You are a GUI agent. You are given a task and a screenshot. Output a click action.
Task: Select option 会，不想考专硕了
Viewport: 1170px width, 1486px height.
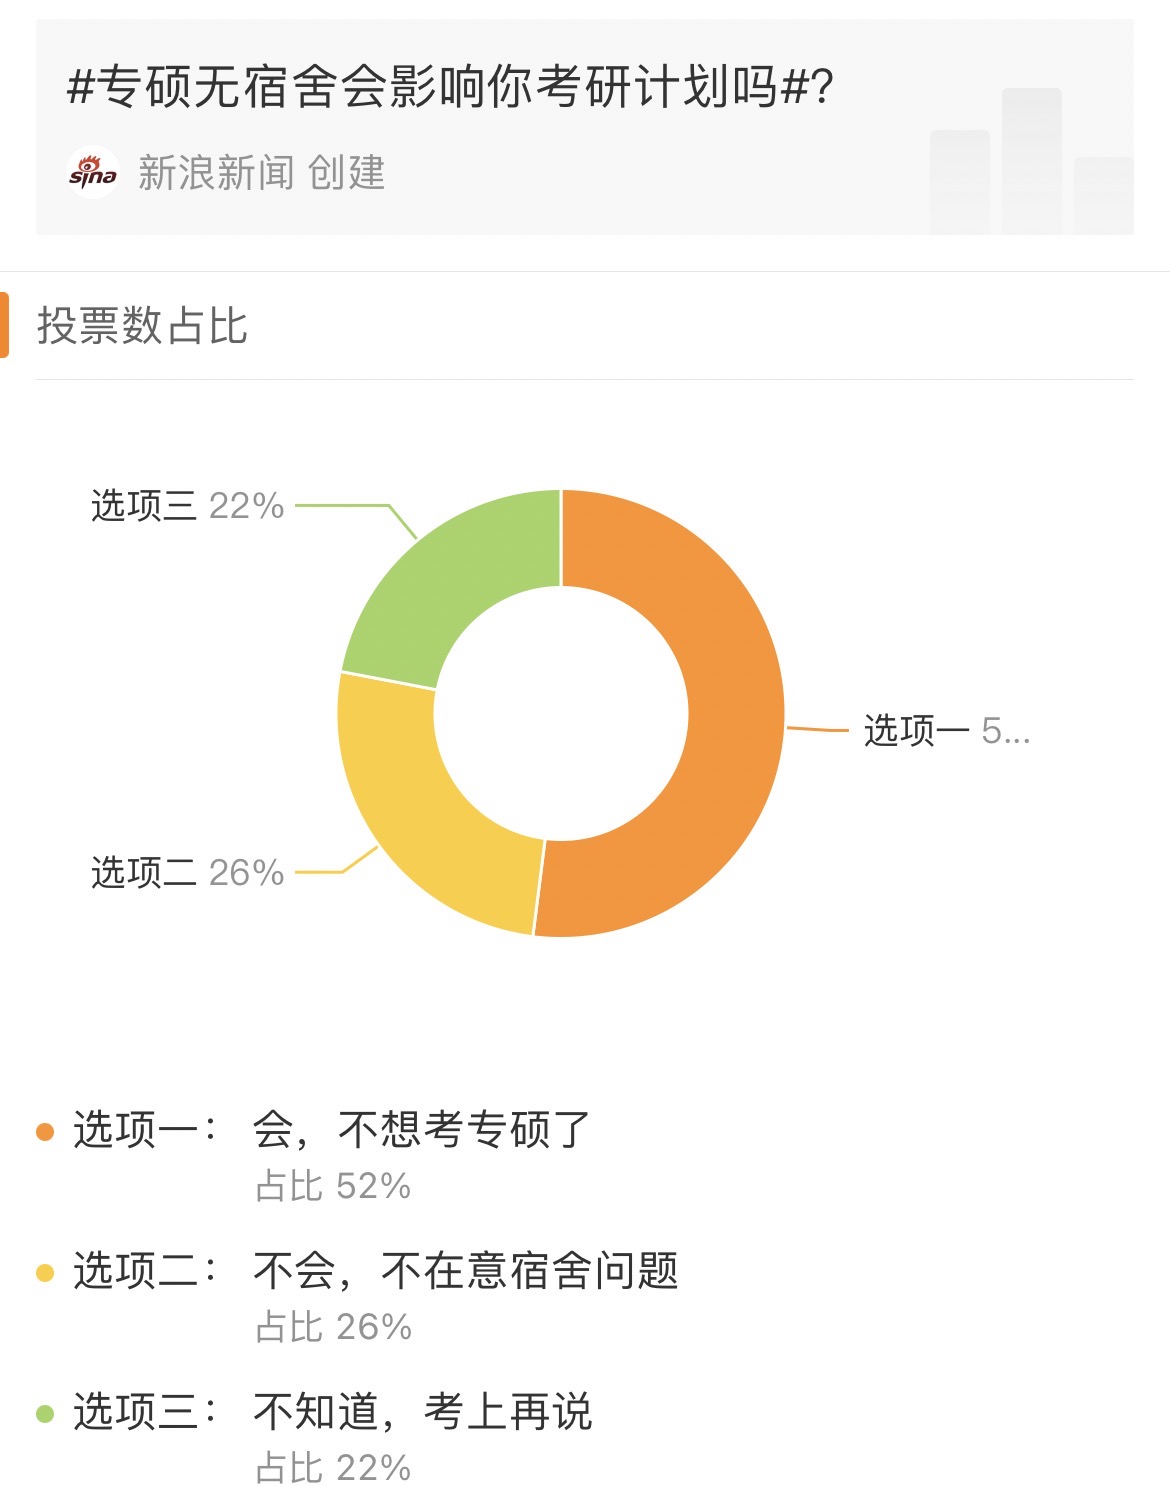[421, 1130]
